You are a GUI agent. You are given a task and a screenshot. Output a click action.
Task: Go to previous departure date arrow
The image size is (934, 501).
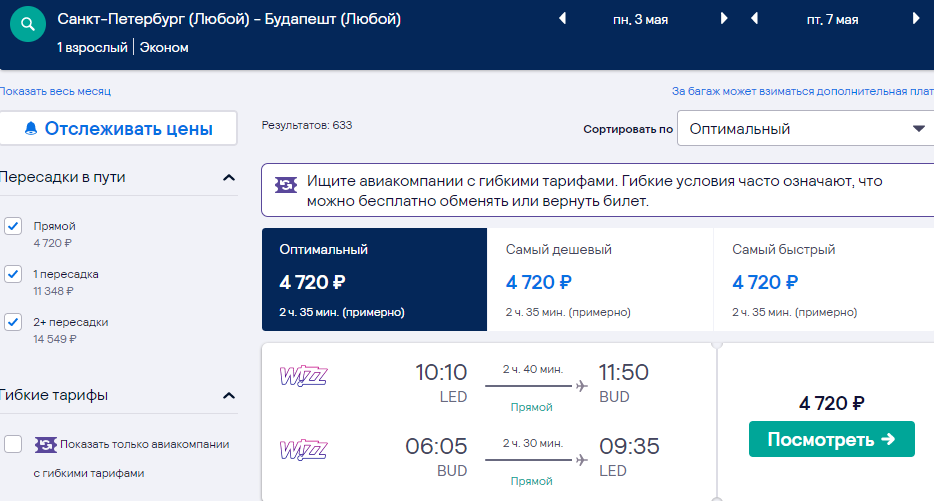click(x=562, y=18)
